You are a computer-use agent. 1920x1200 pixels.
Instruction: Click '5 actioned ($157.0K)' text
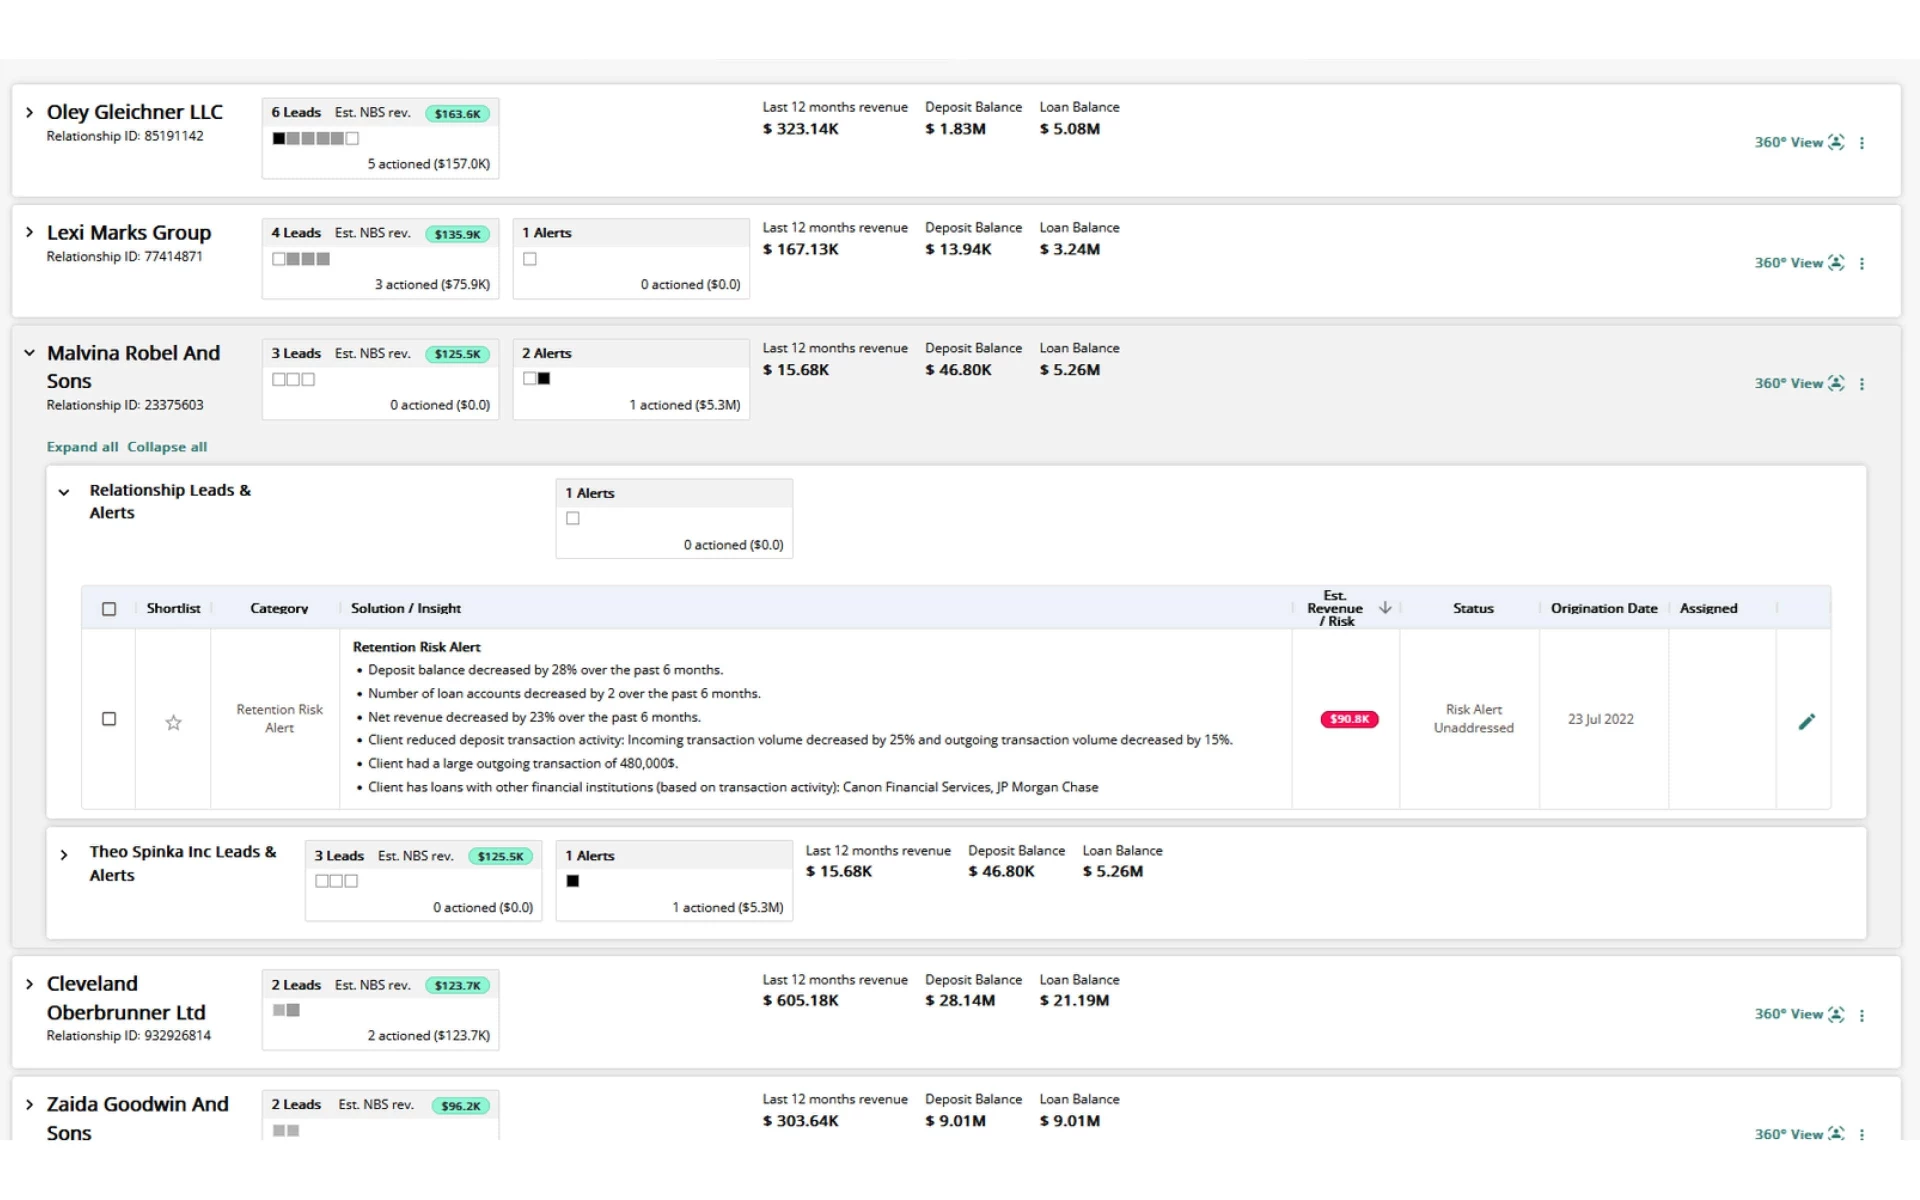428,164
